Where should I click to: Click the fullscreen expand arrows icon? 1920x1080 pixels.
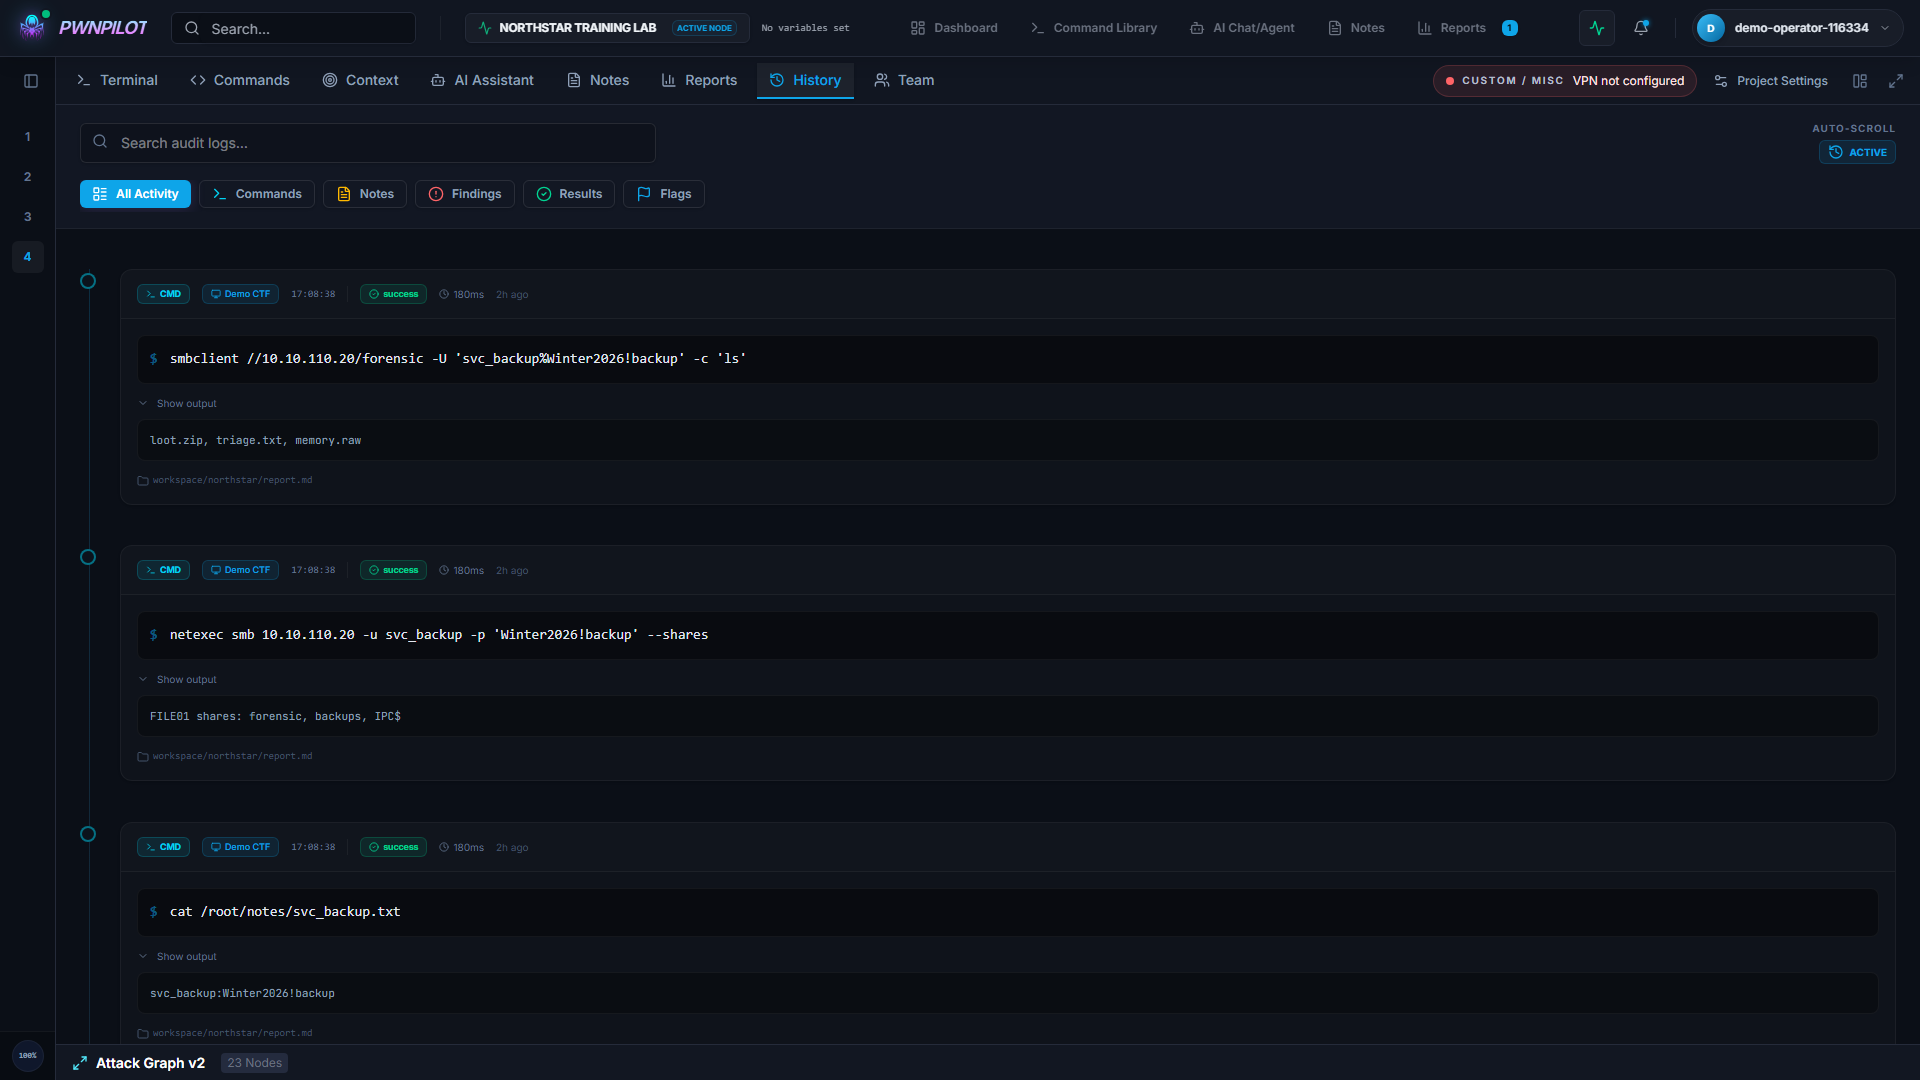1895,81
